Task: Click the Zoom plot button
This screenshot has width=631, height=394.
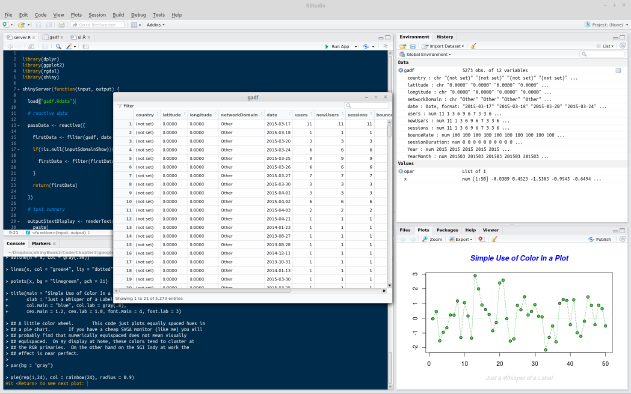Action: [432, 239]
